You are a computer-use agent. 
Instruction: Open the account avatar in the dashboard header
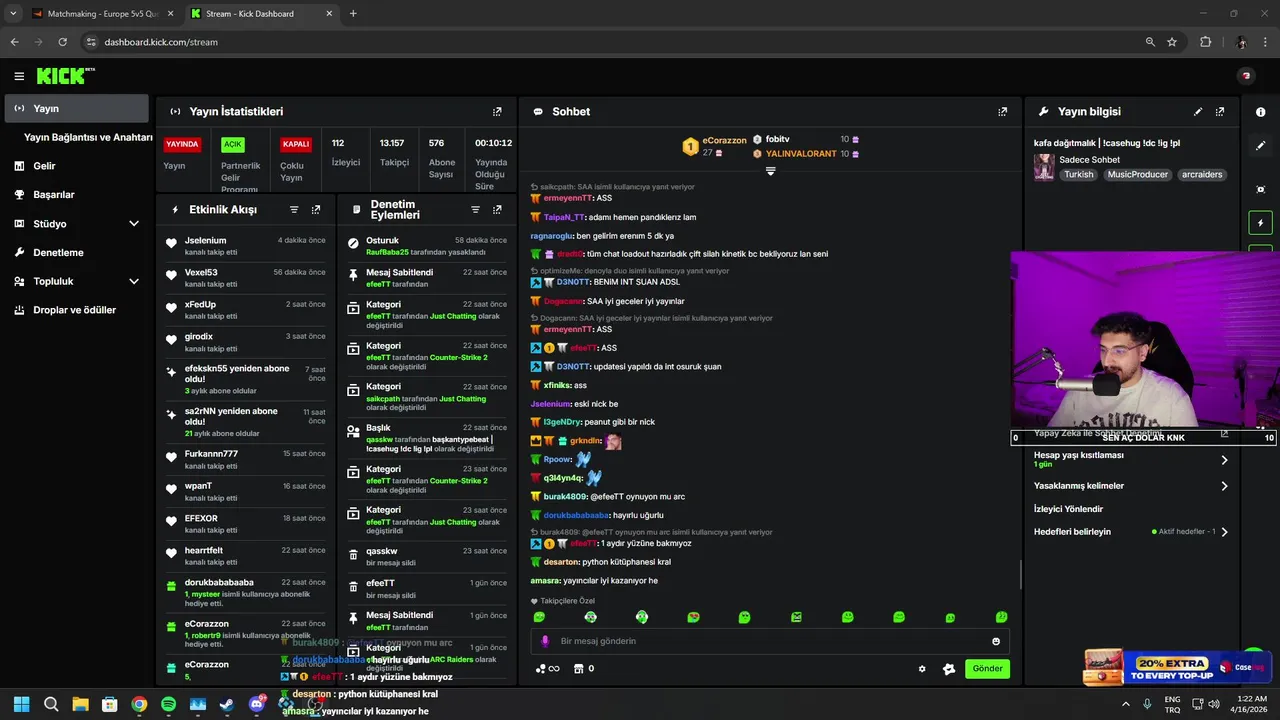tap(1246, 76)
